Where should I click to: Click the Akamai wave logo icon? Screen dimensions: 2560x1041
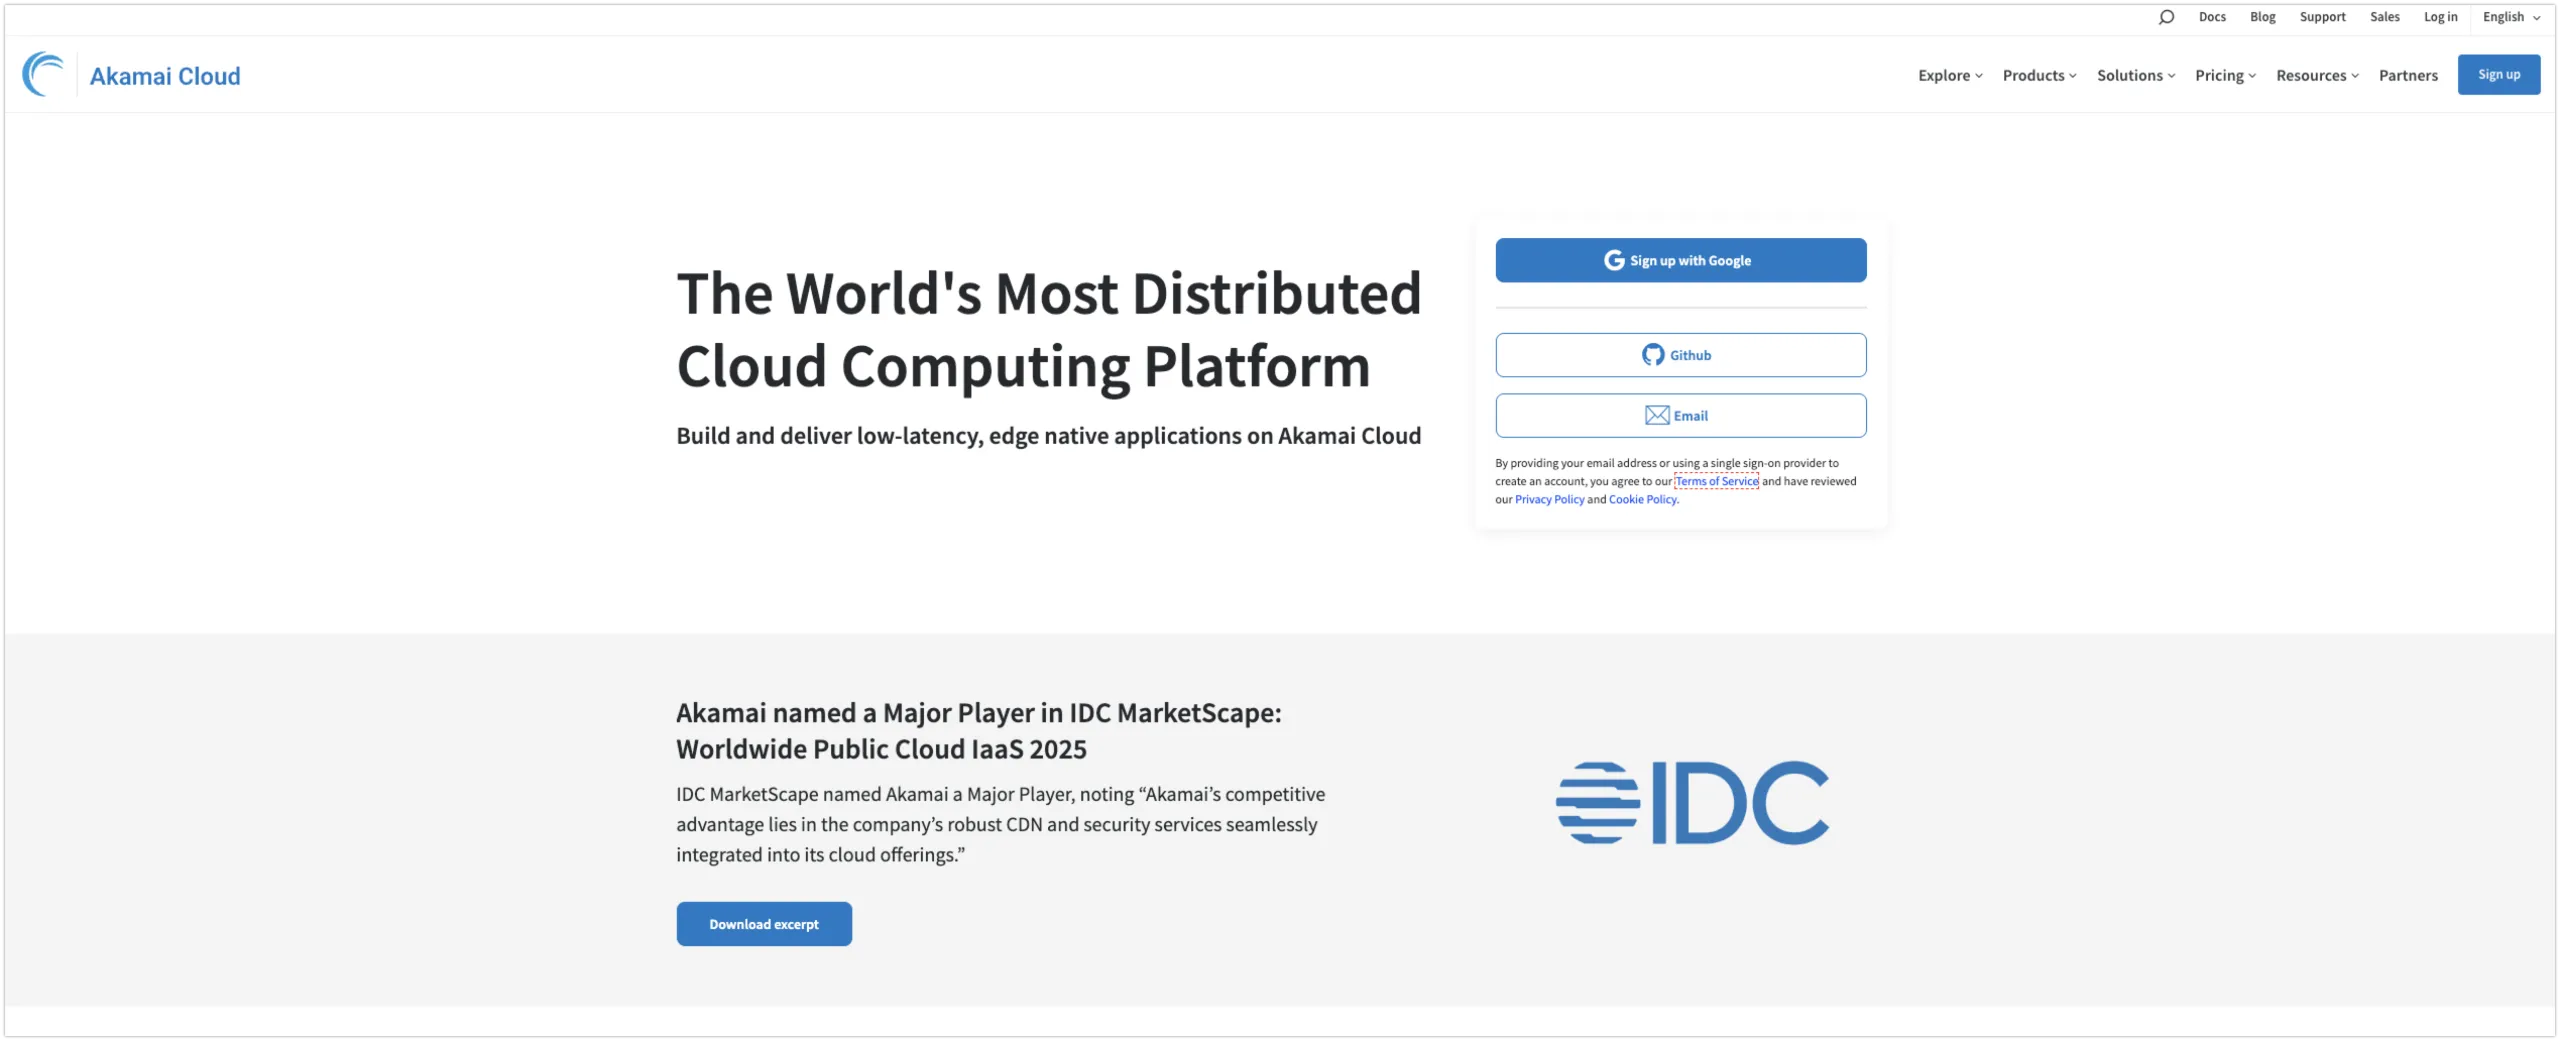click(x=43, y=74)
